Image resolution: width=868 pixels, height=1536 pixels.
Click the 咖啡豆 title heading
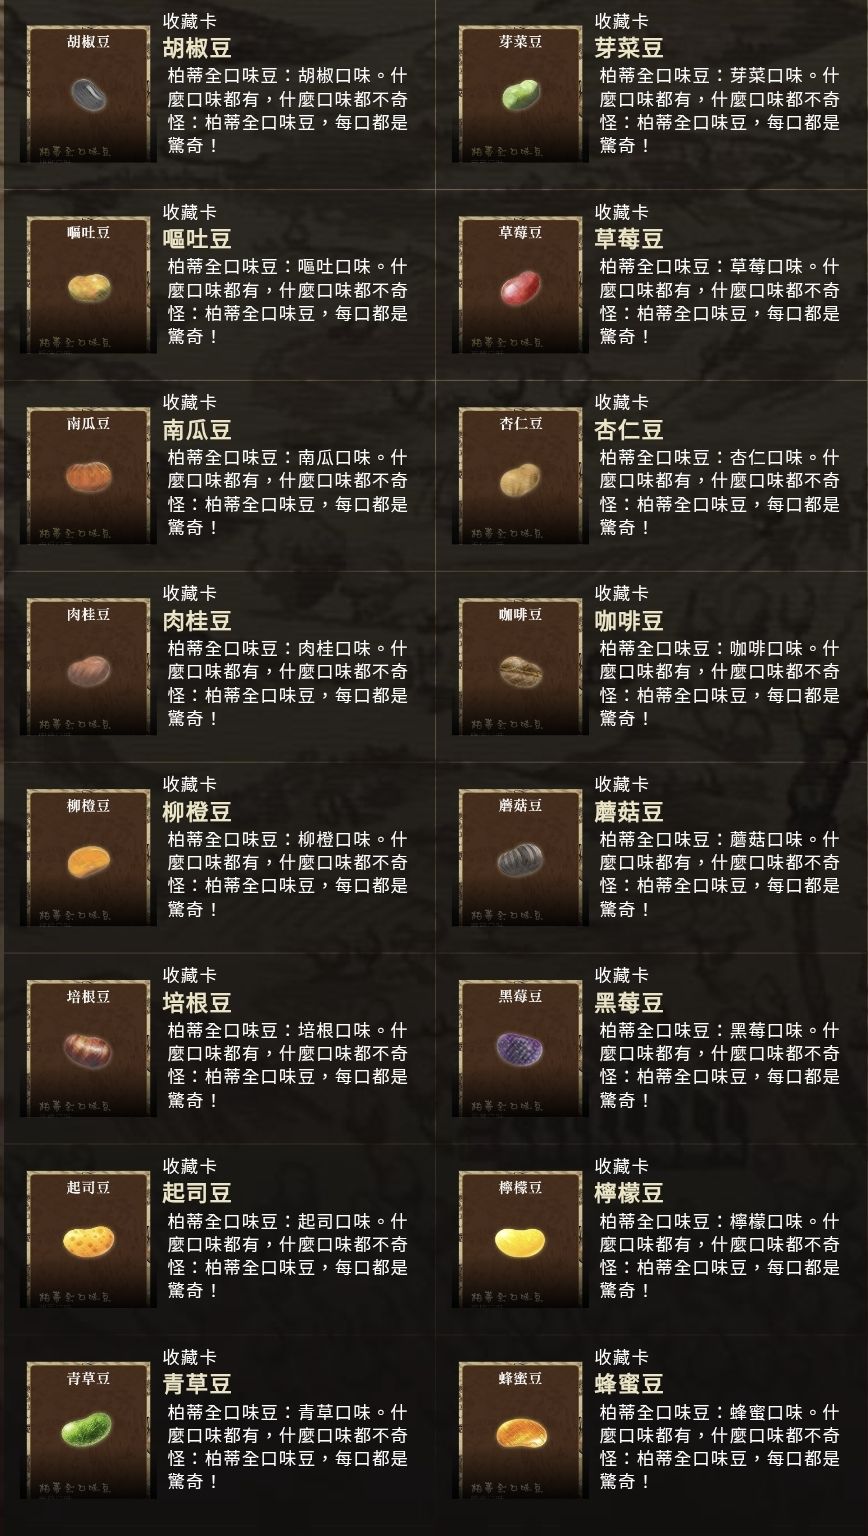point(629,621)
